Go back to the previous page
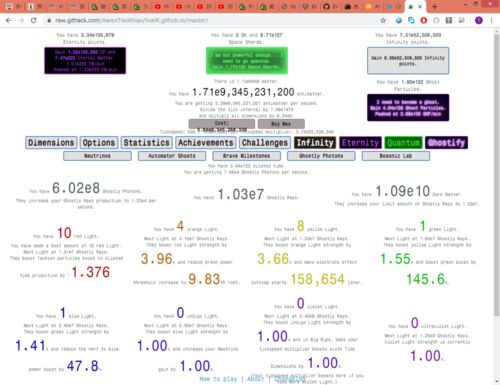 pyautogui.click(x=9, y=20)
